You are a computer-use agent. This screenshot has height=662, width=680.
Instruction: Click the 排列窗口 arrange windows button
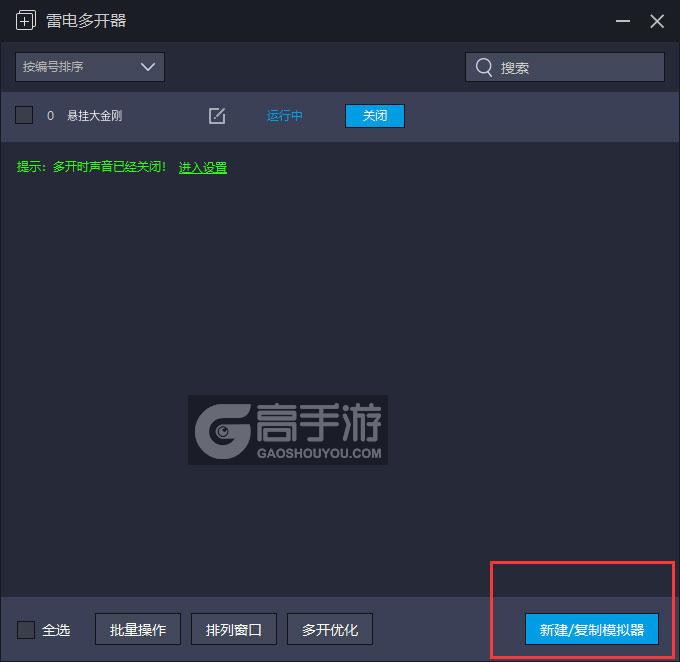pos(234,629)
